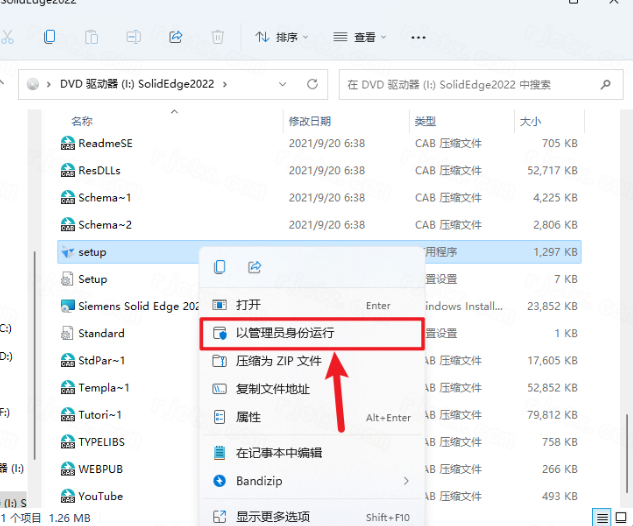This screenshot has height=526, width=633.
Task: Click the Delete trash icon in the toolbar
Action: point(218,37)
